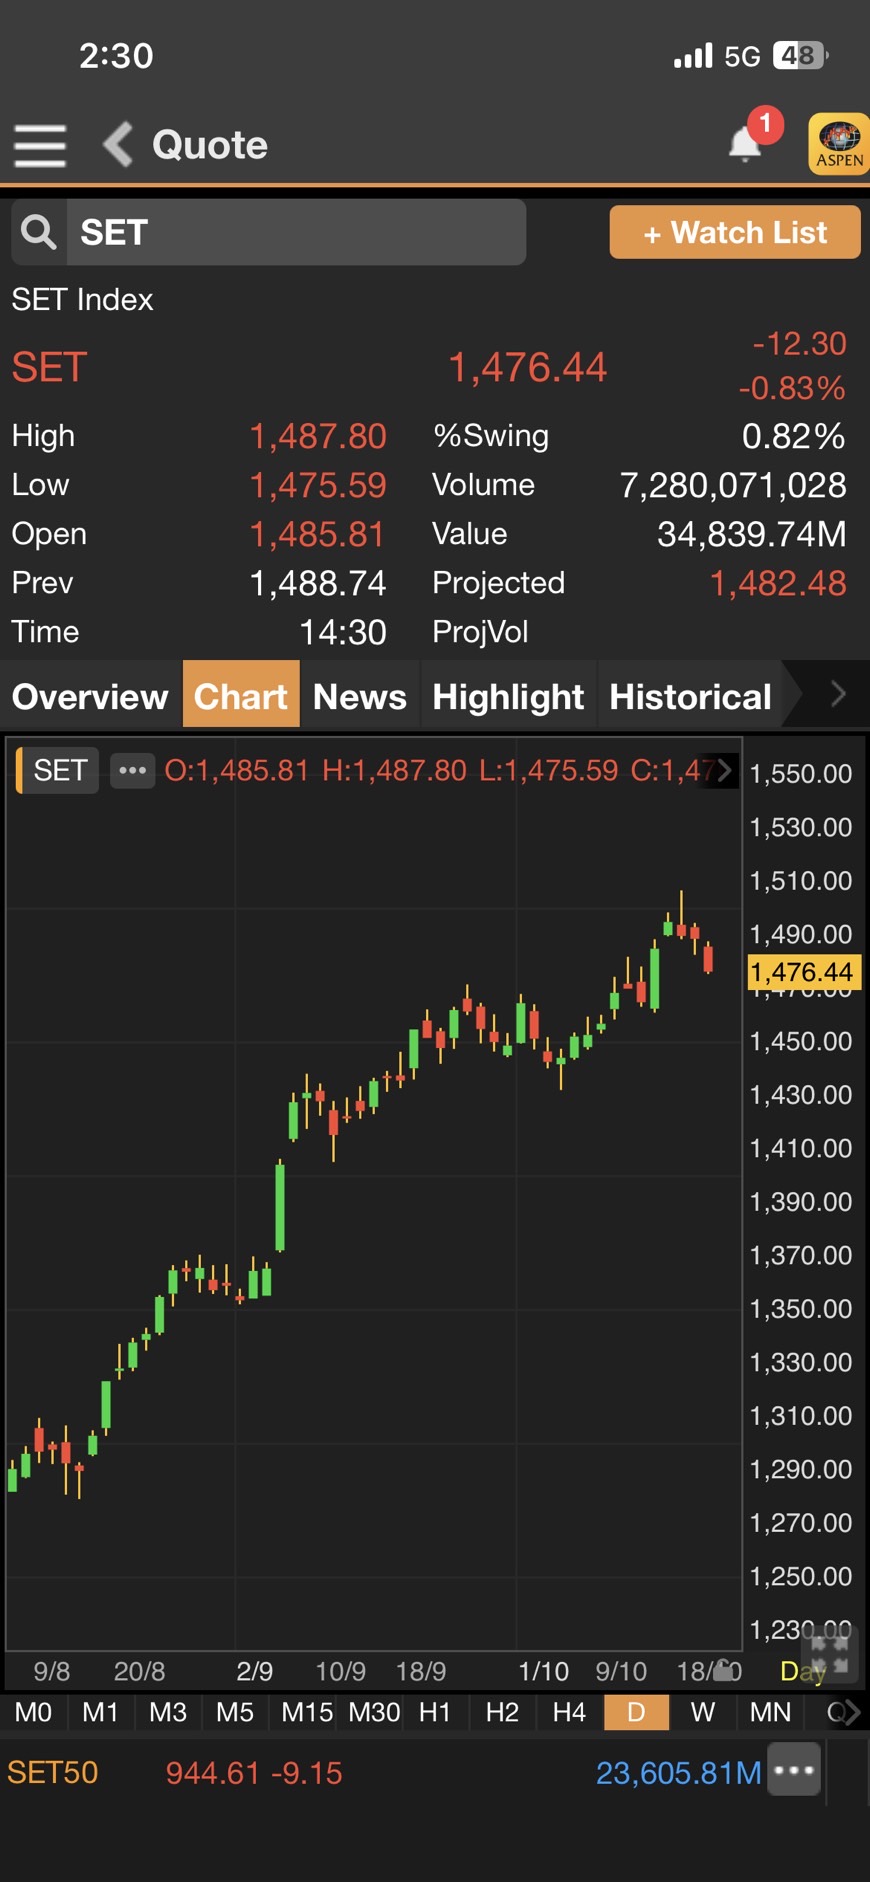The width and height of the screenshot is (870, 1882).
Task: Open the chart series options ellipsis
Action: (x=133, y=770)
